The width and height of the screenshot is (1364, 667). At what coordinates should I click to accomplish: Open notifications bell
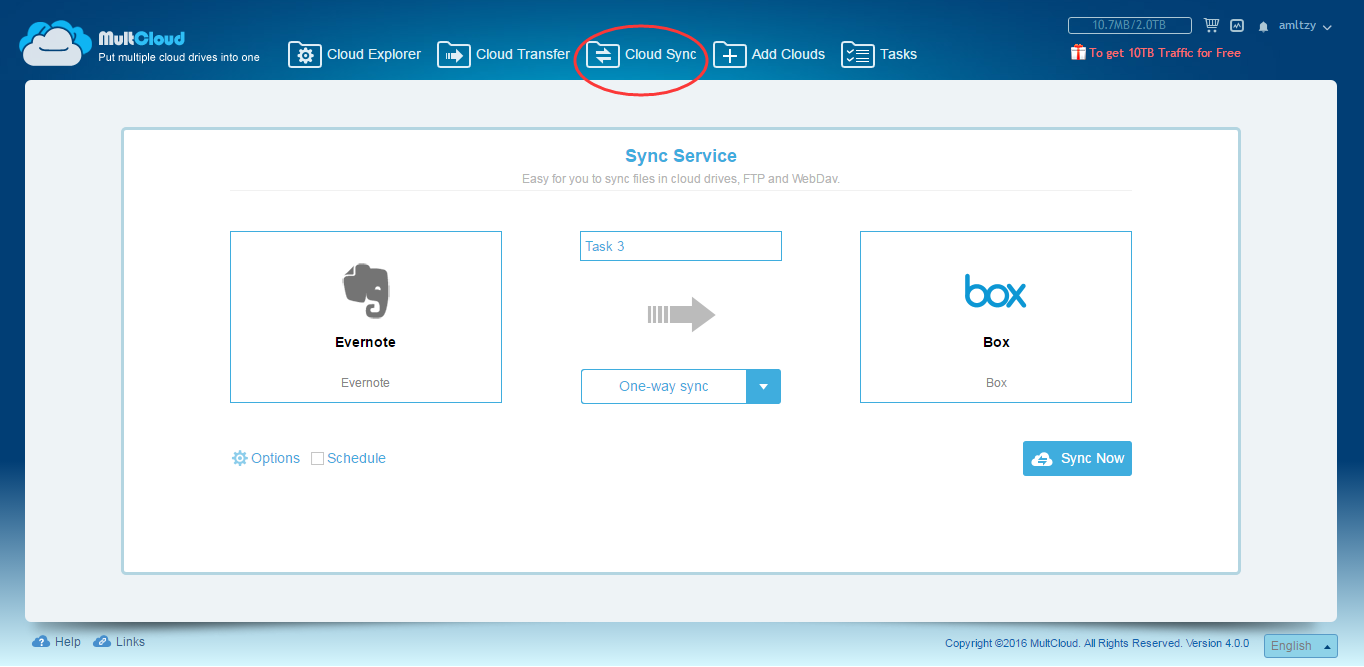pos(1263,27)
